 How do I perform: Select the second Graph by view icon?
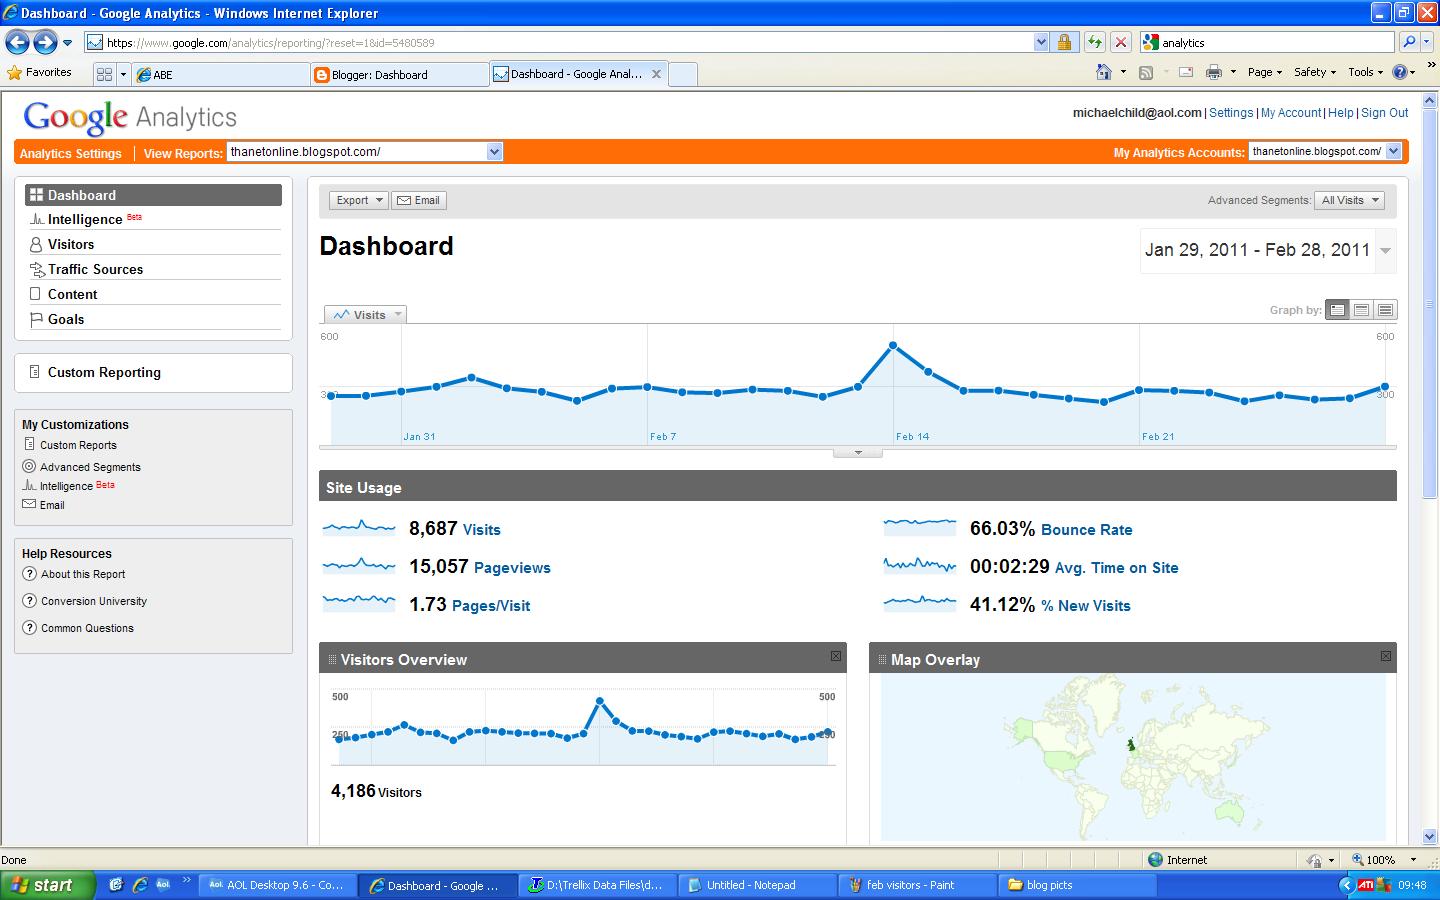point(1361,310)
